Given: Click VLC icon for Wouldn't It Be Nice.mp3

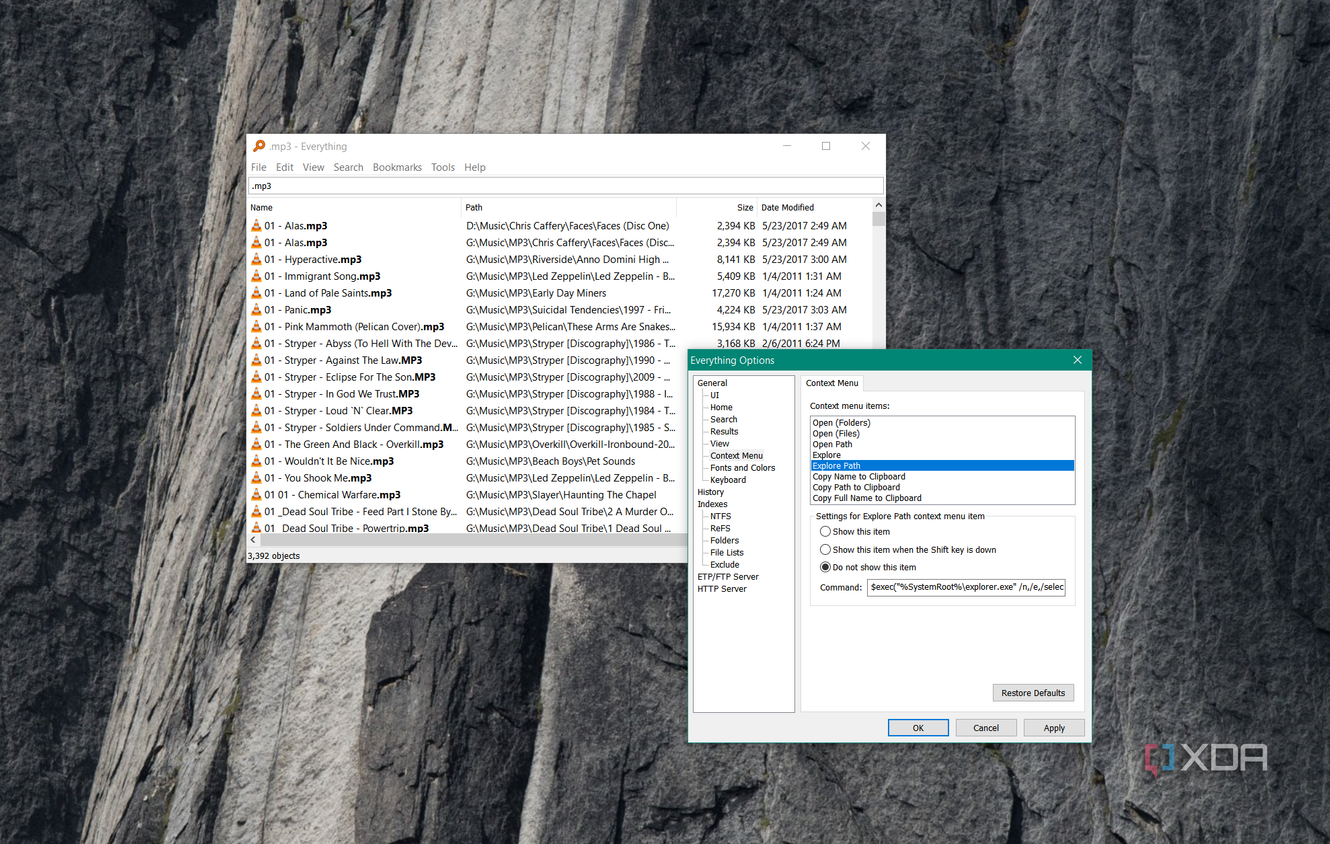Looking at the screenshot, I should (x=256, y=461).
